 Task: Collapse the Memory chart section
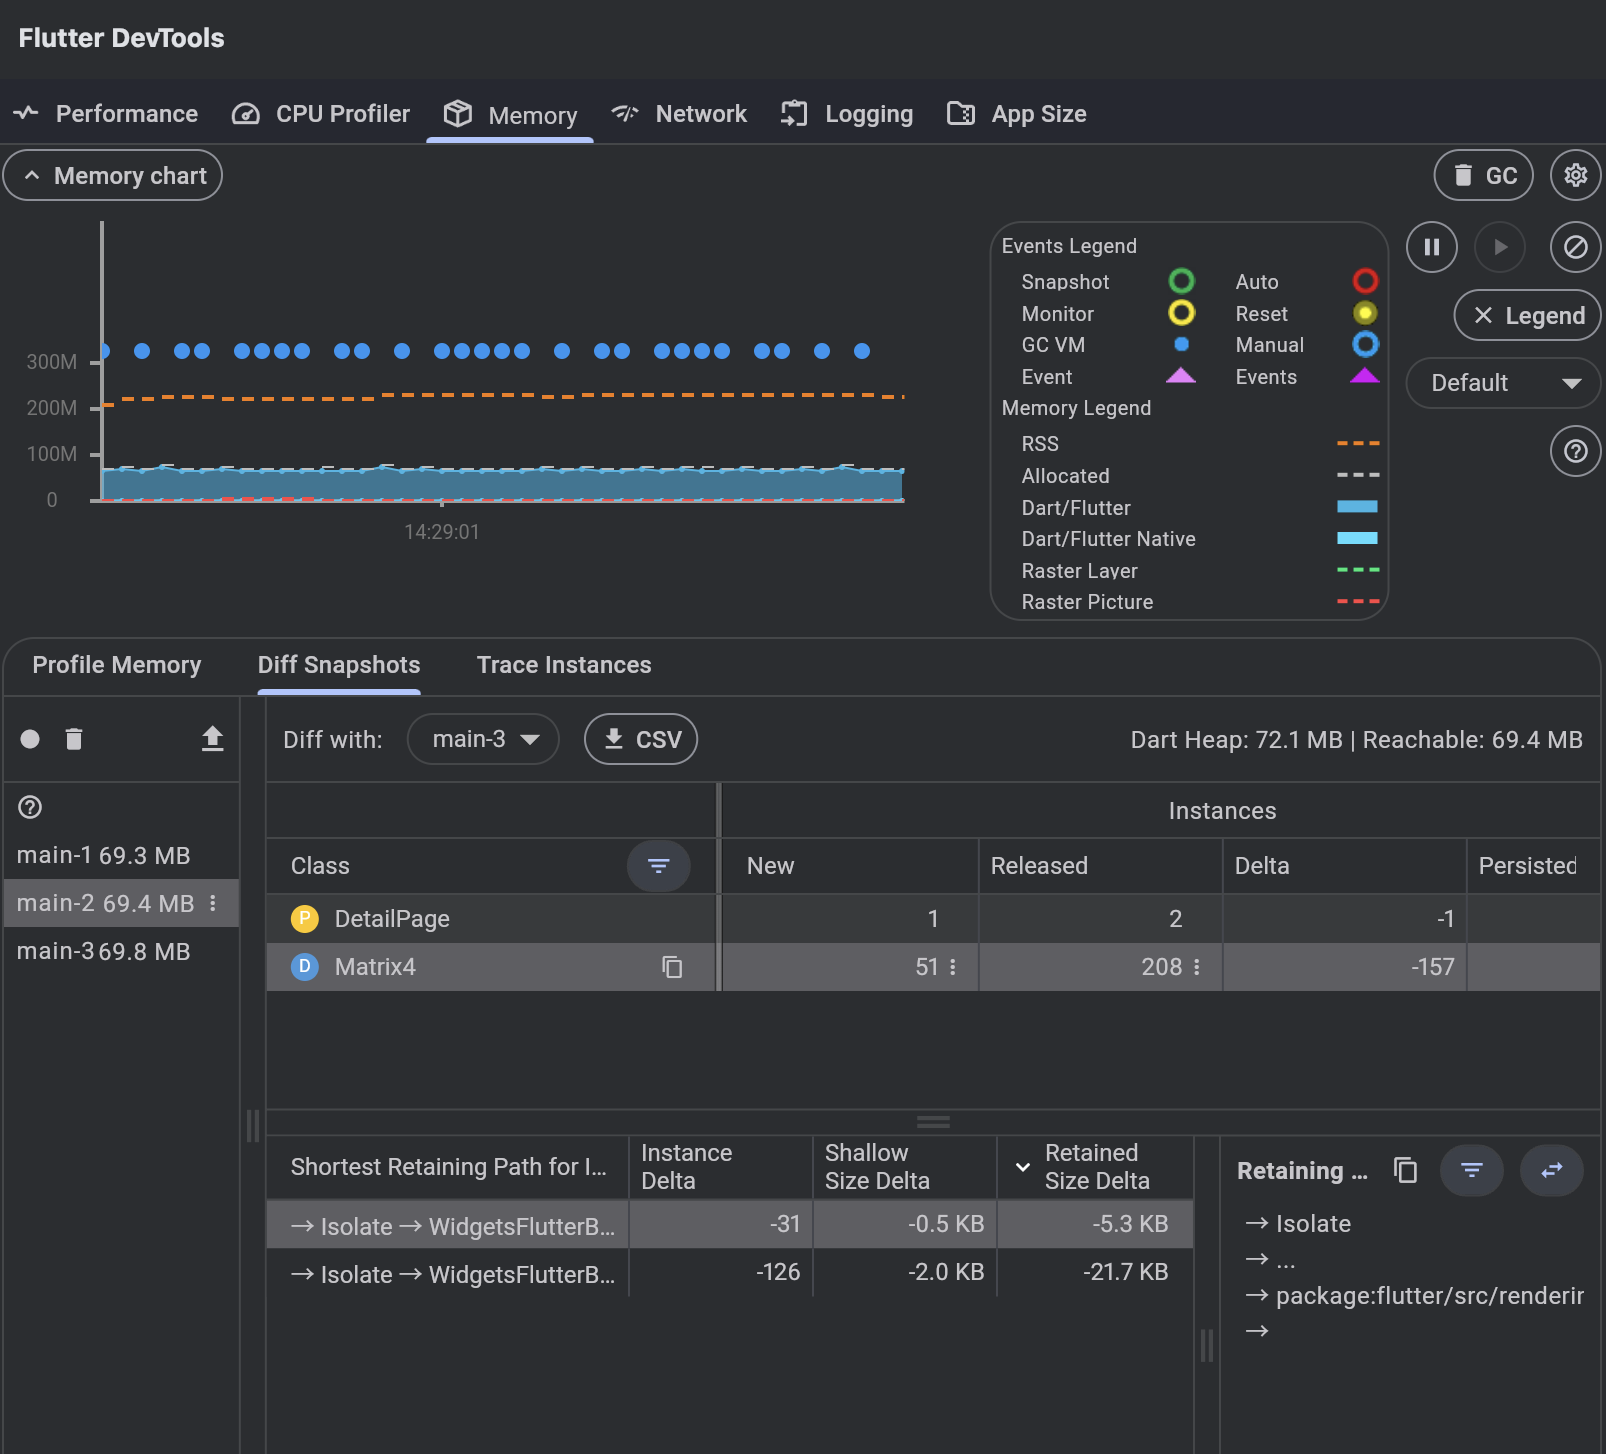pyautogui.click(x=113, y=176)
